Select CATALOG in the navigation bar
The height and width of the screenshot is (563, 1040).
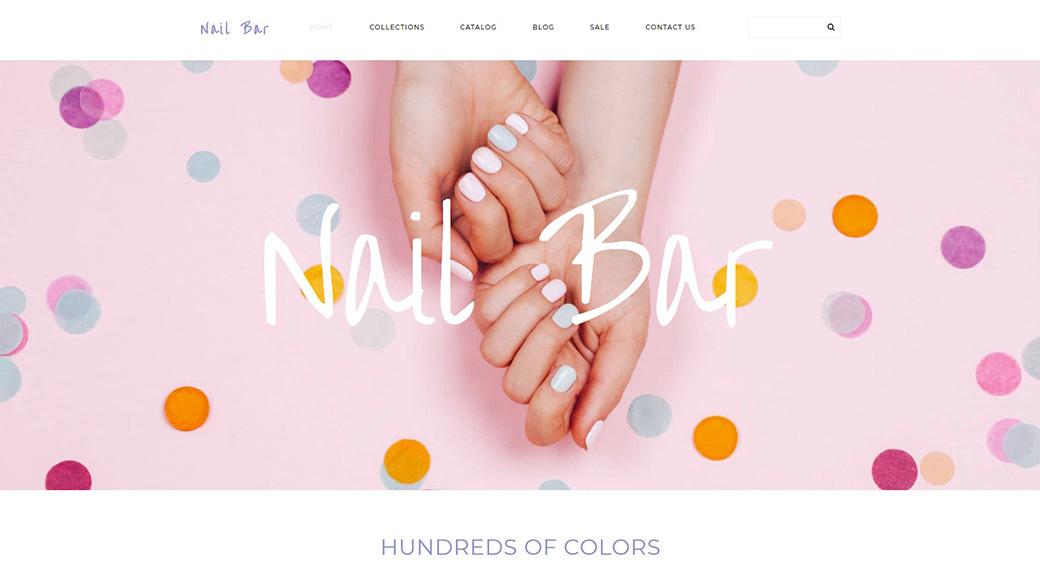pos(478,27)
